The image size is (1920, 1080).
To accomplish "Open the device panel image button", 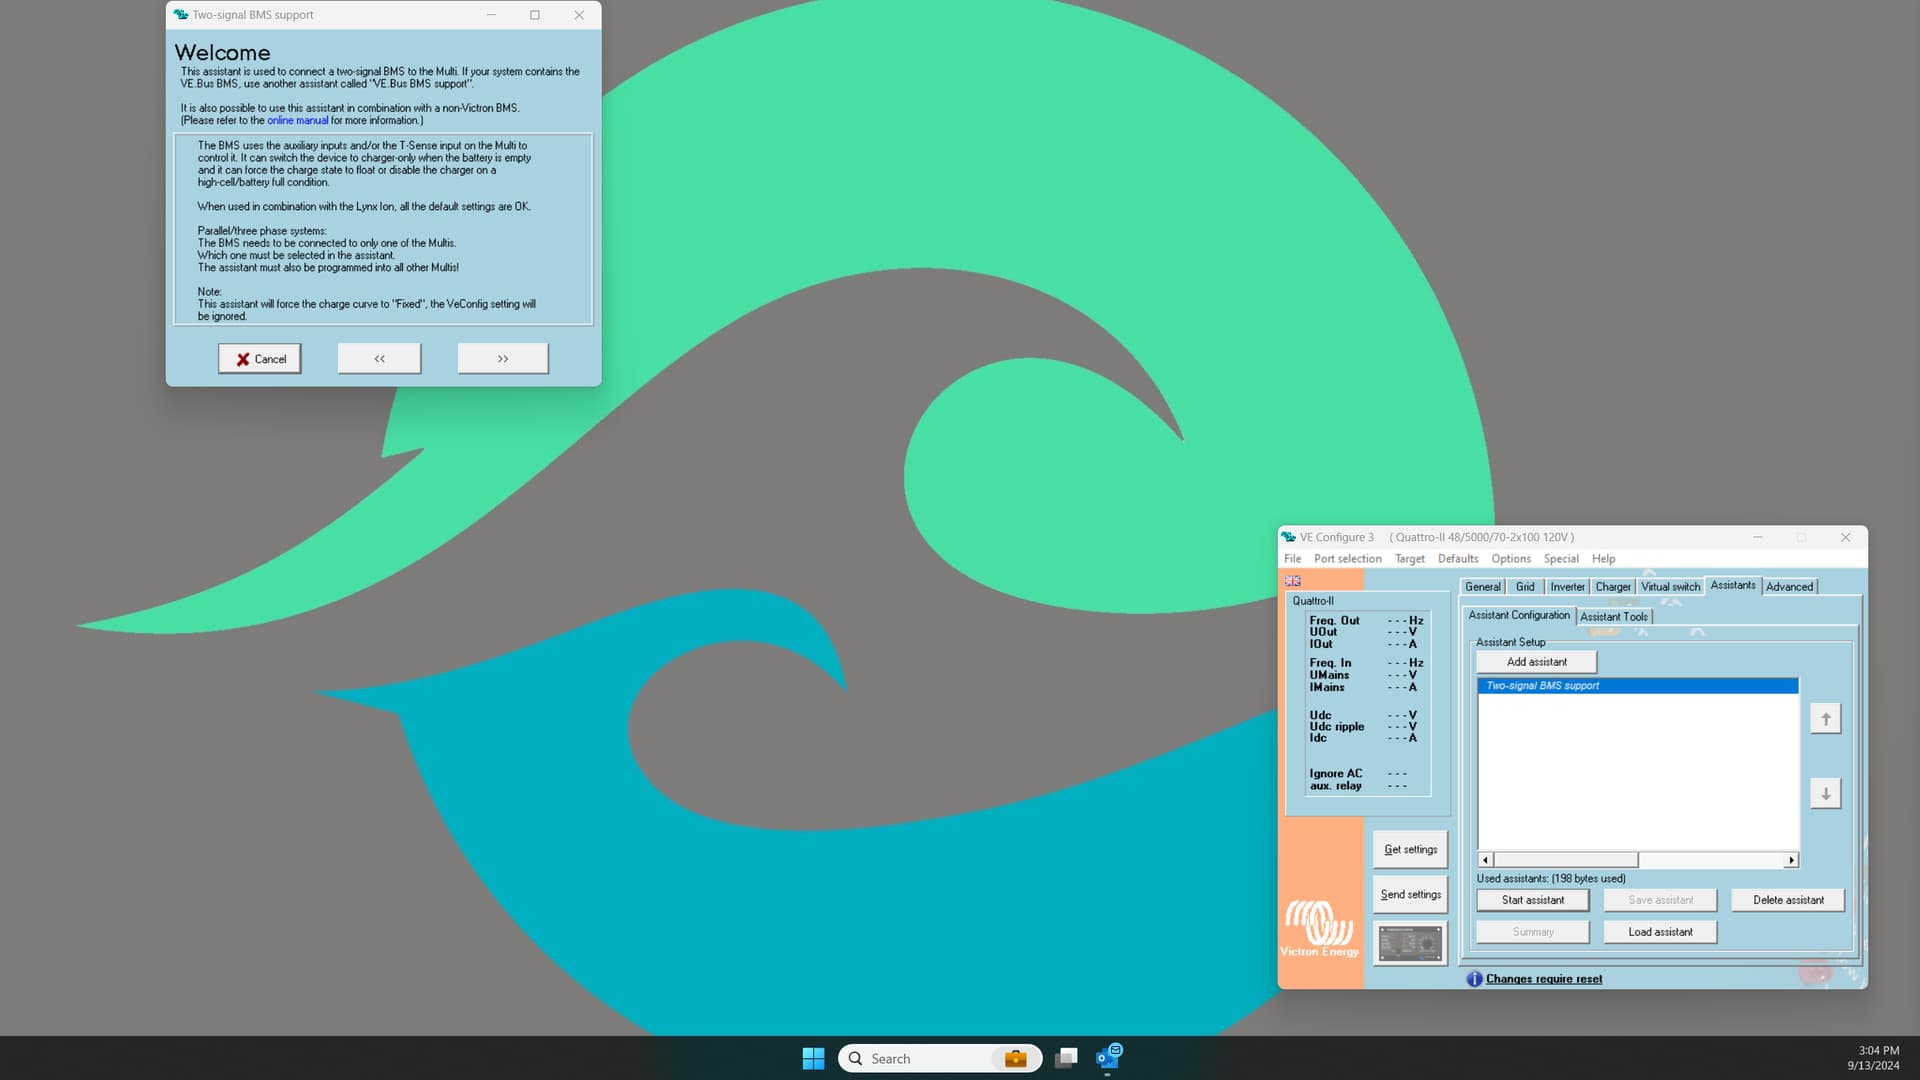I will point(1410,943).
